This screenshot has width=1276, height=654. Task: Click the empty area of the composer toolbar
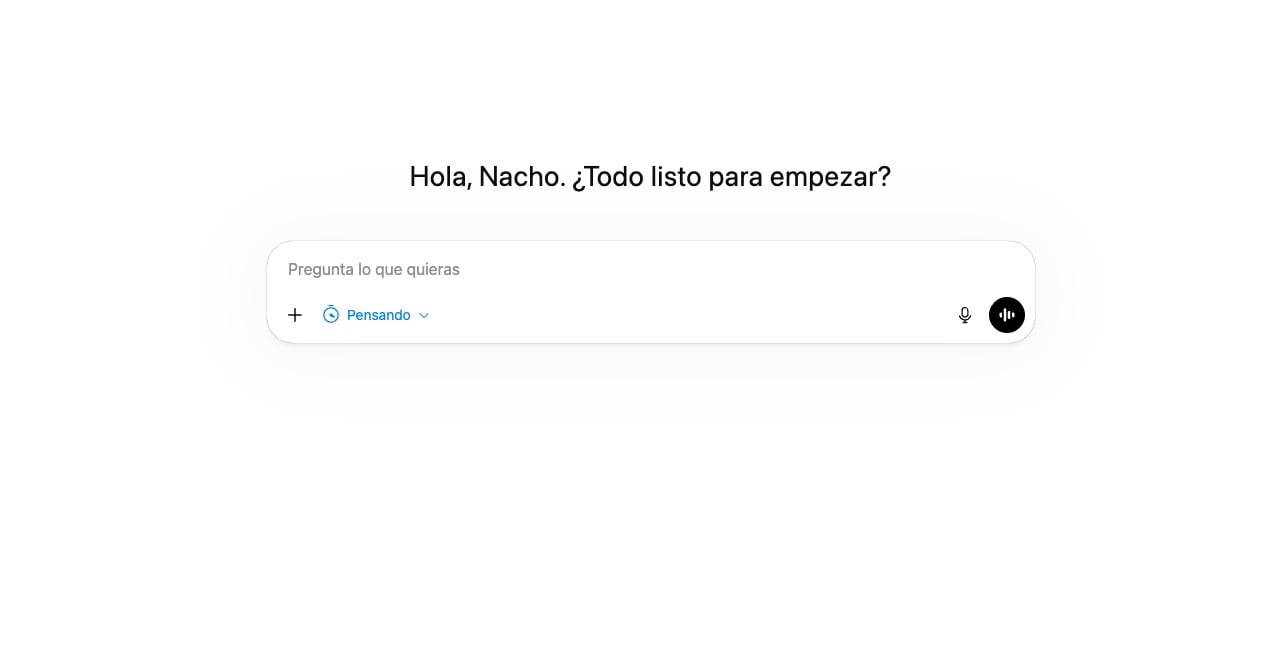pos(690,315)
